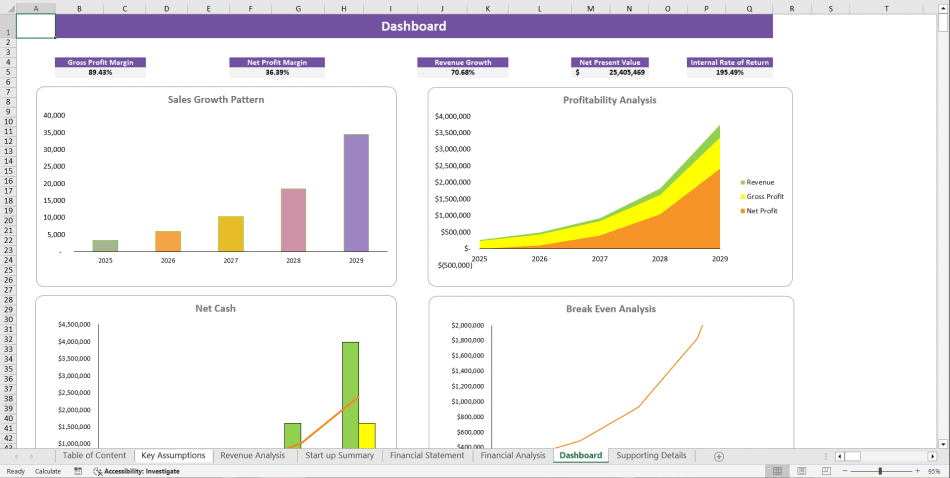Open the Table of Content sheet tab

(94, 455)
